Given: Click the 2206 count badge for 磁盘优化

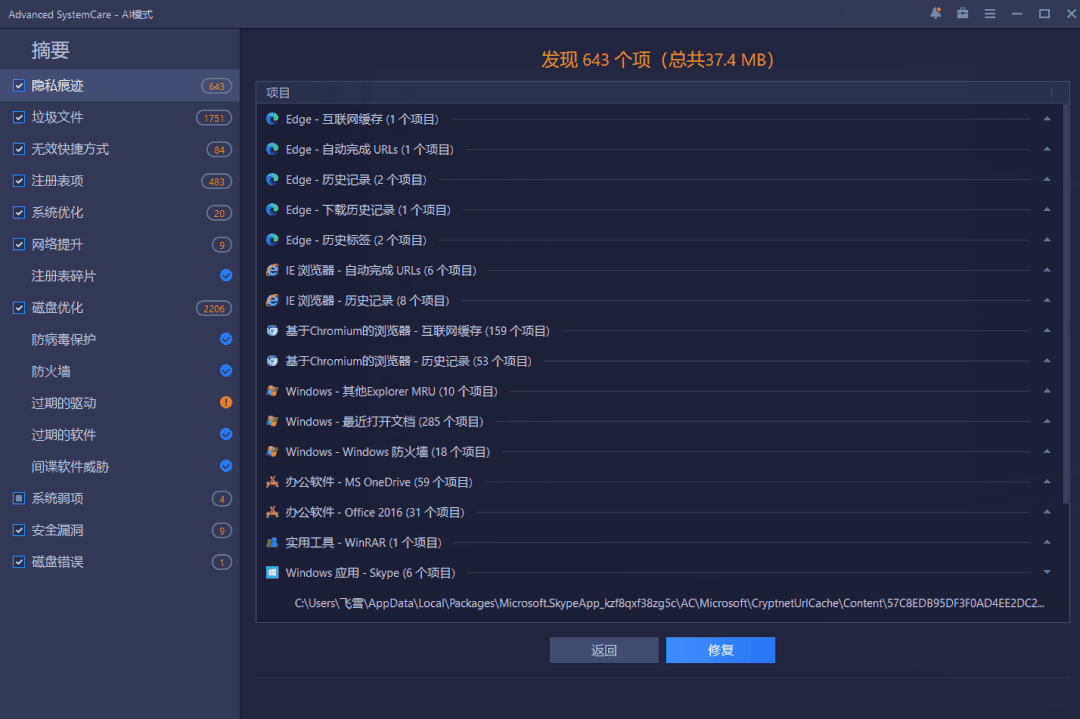Looking at the screenshot, I should coord(214,309).
